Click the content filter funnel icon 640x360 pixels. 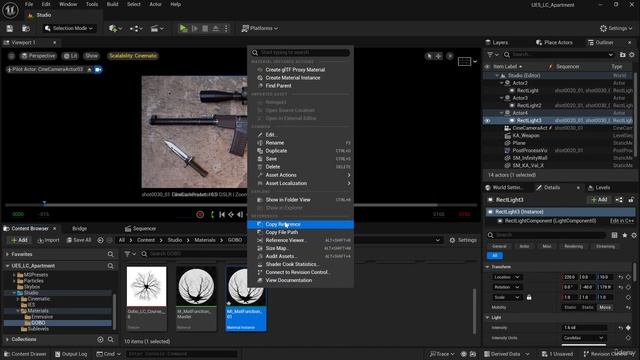(x=129, y=254)
